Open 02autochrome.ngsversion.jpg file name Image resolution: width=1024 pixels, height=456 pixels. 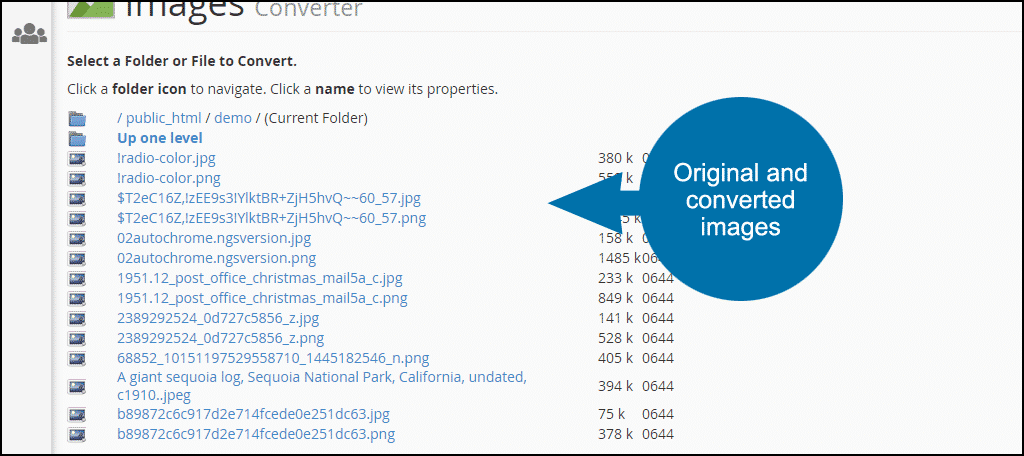214,238
